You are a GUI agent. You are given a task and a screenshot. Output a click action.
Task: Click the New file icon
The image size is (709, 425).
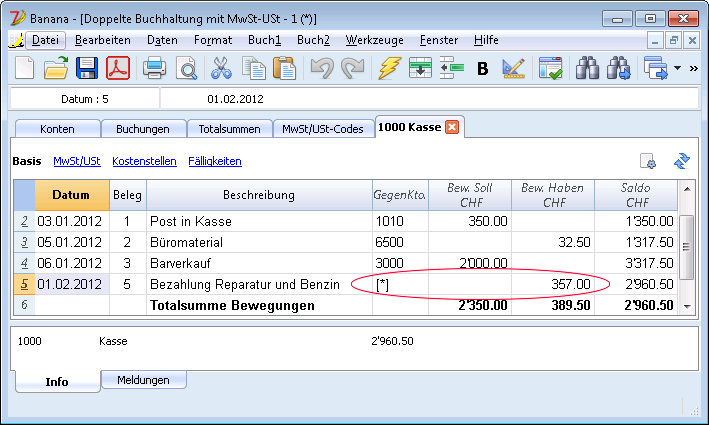pyautogui.click(x=24, y=68)
